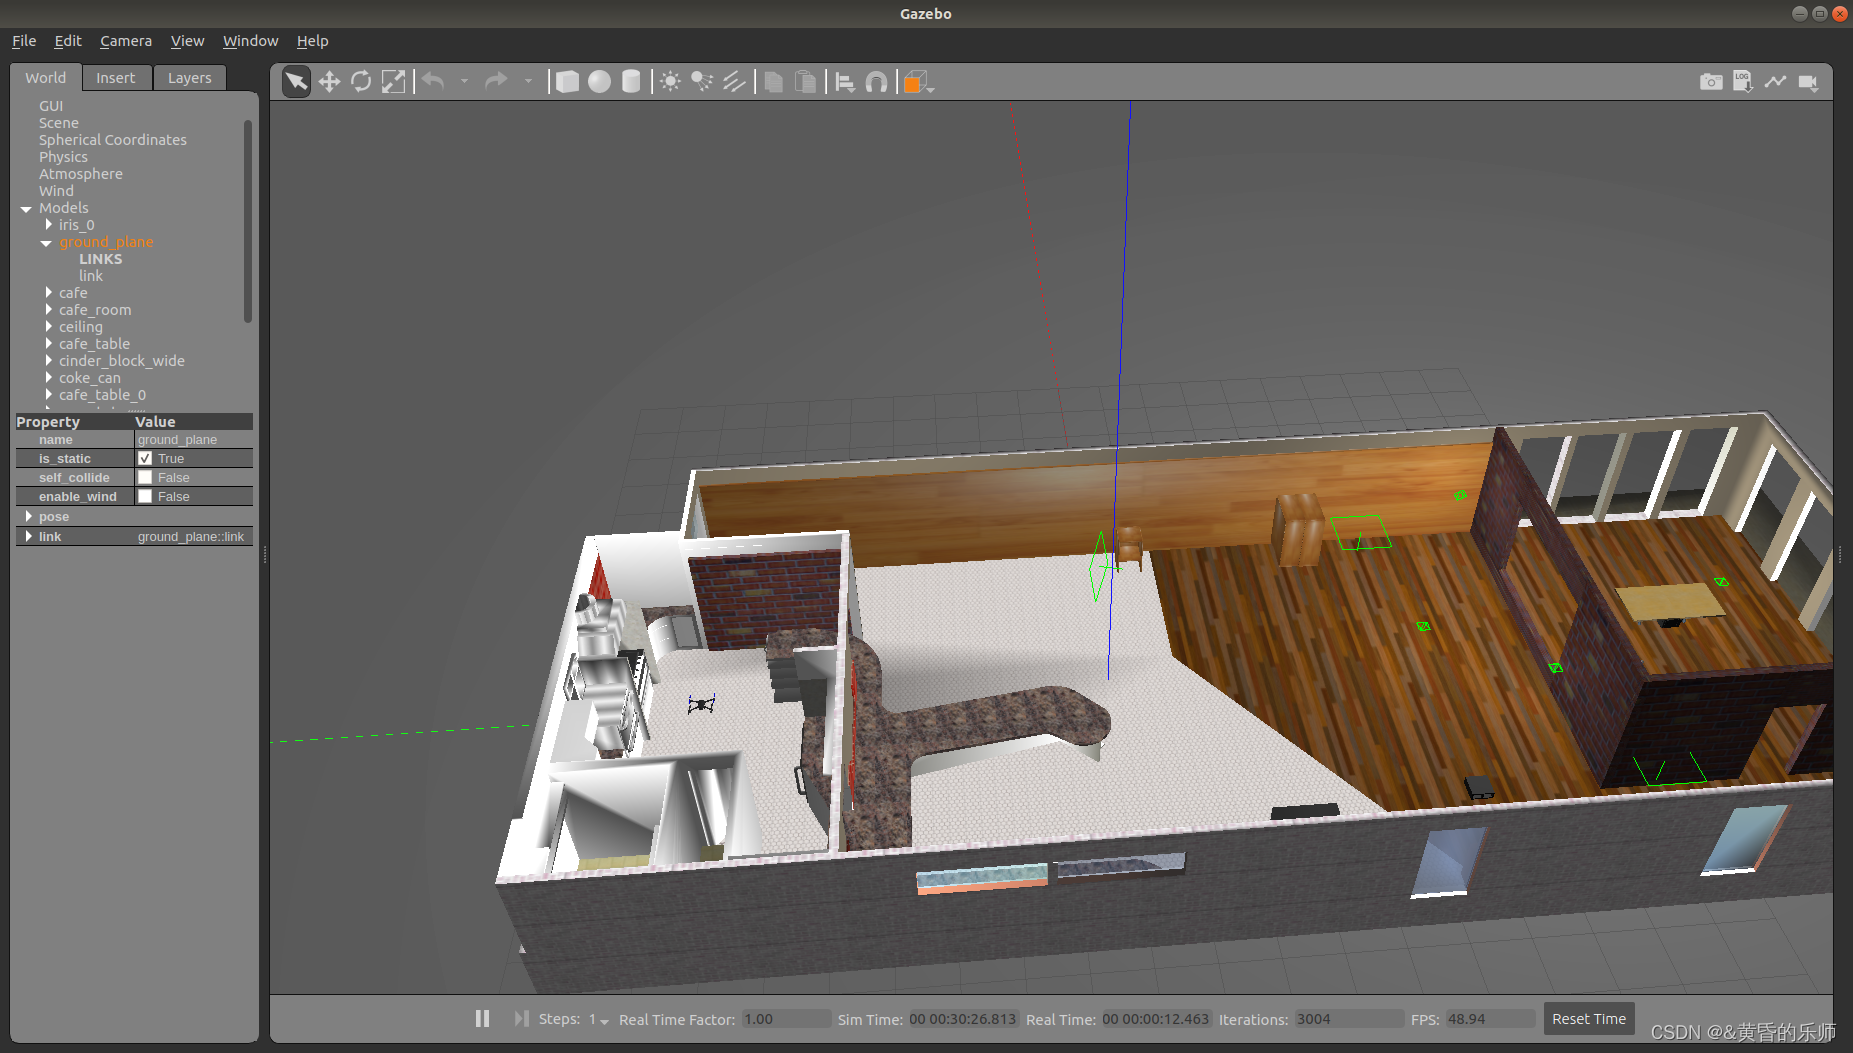
Task: Toggle the is_static checkbox
Action: tap(145, 458)
